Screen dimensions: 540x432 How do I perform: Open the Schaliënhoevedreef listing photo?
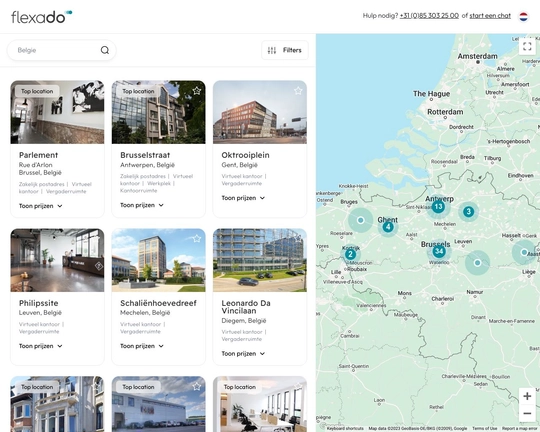(158, 260)
